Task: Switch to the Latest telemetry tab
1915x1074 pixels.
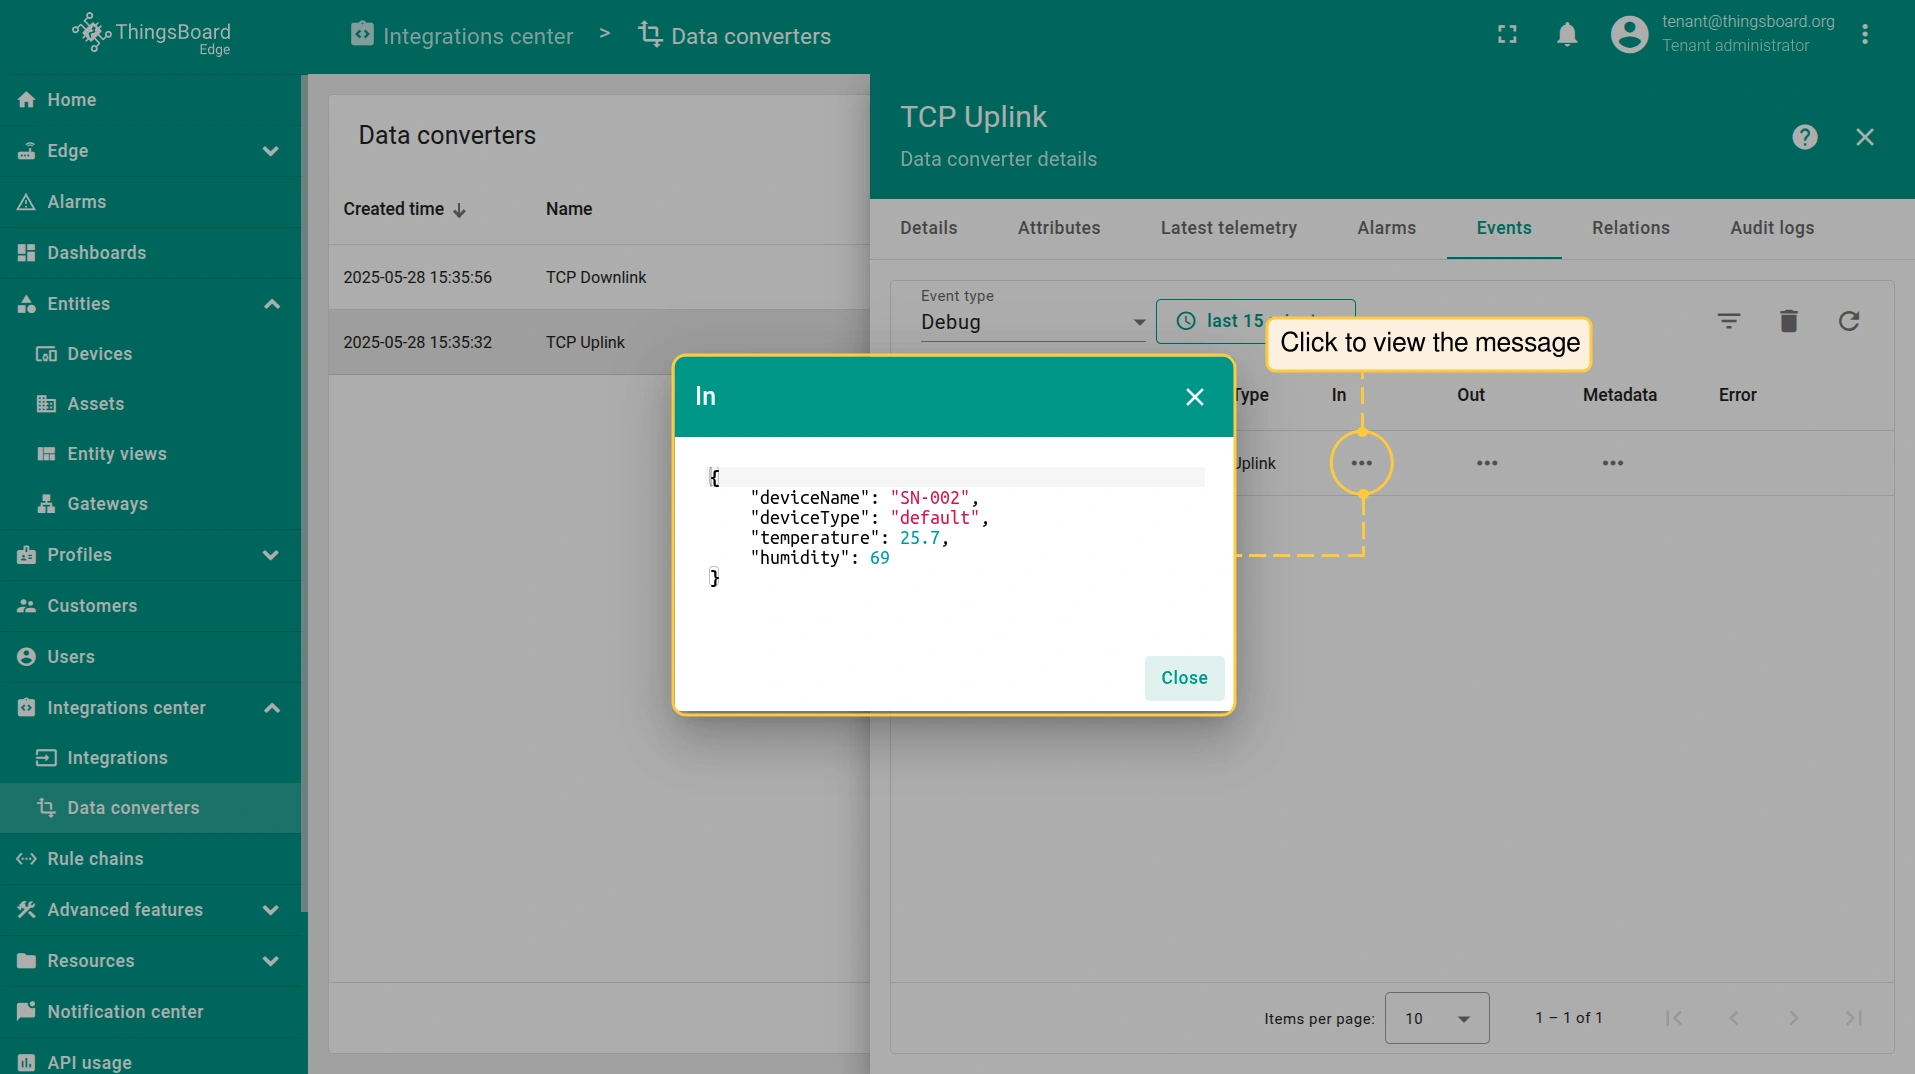Action: pyautogui.click(x=1228, y=228)
